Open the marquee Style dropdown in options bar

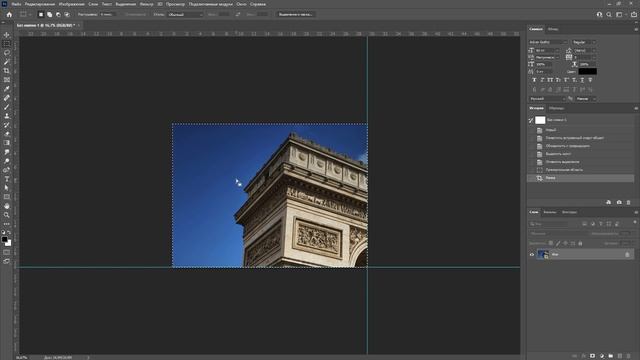[x=184, y=14]
